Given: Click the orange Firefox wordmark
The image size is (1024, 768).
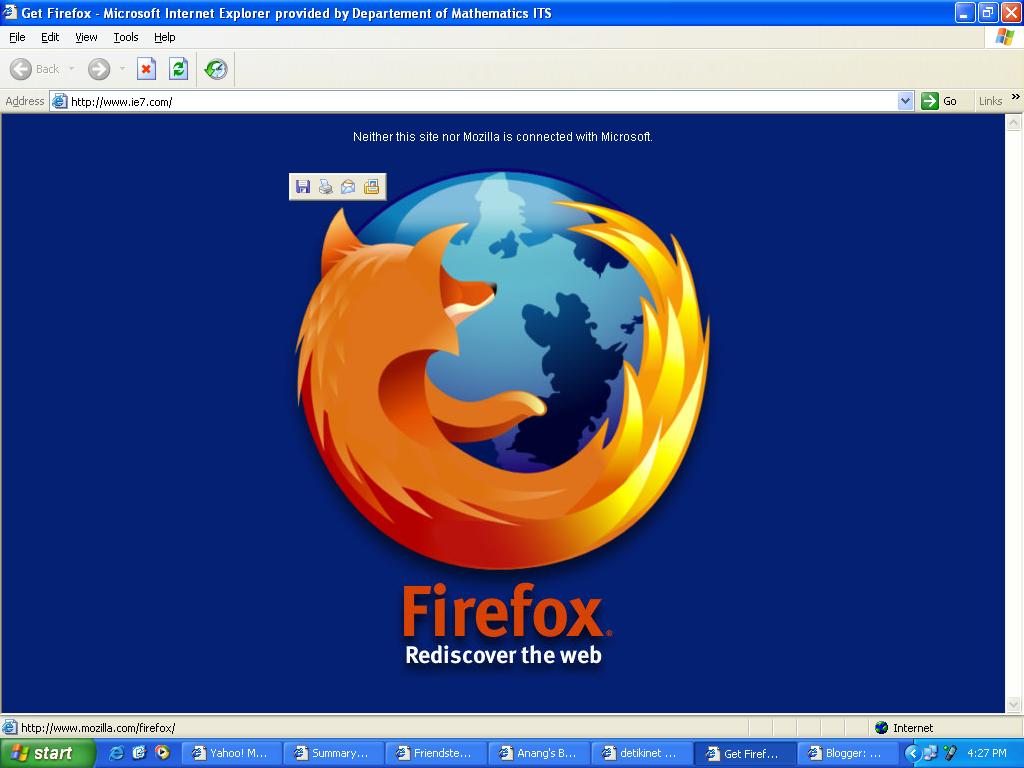Looking at the screenshot, I should (507, 611).
